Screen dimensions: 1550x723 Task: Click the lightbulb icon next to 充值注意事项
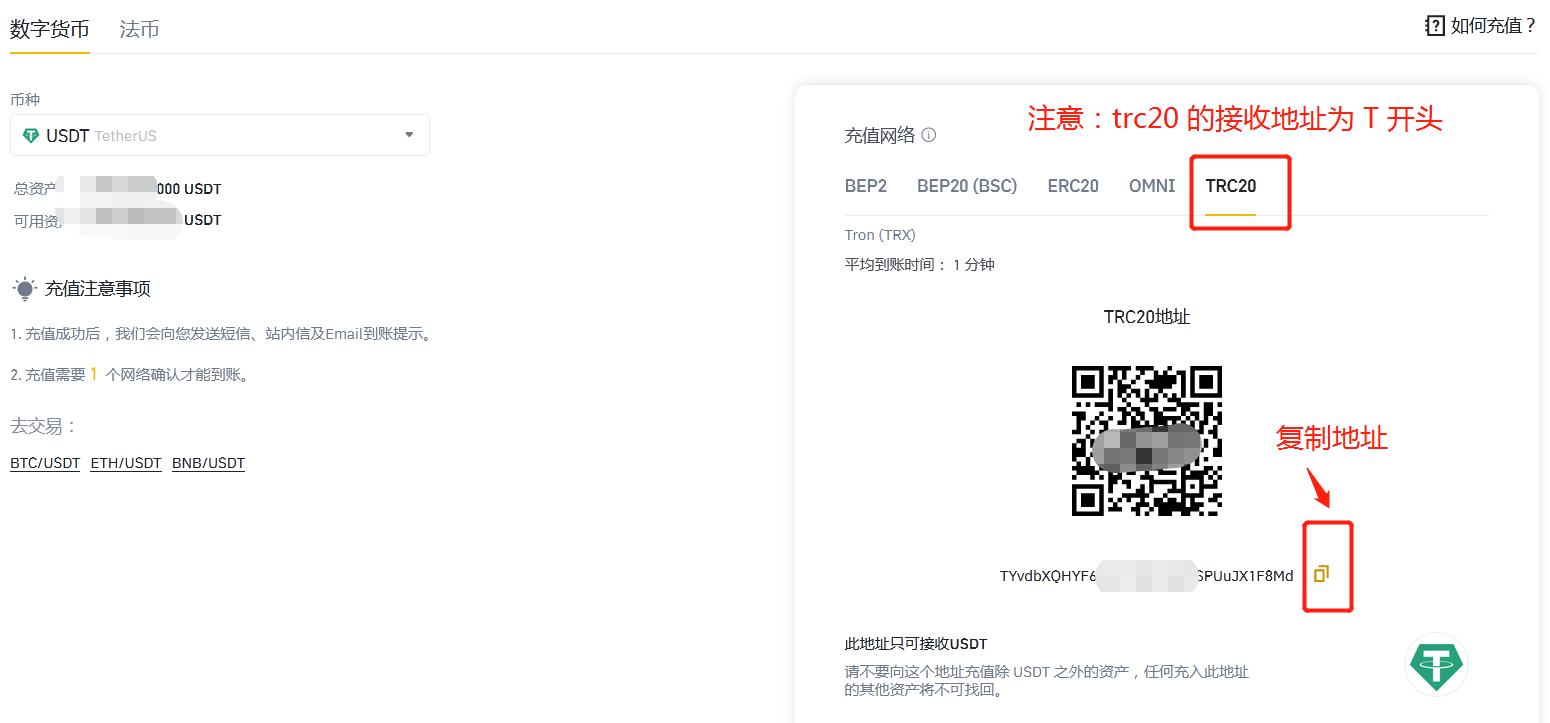26,287
